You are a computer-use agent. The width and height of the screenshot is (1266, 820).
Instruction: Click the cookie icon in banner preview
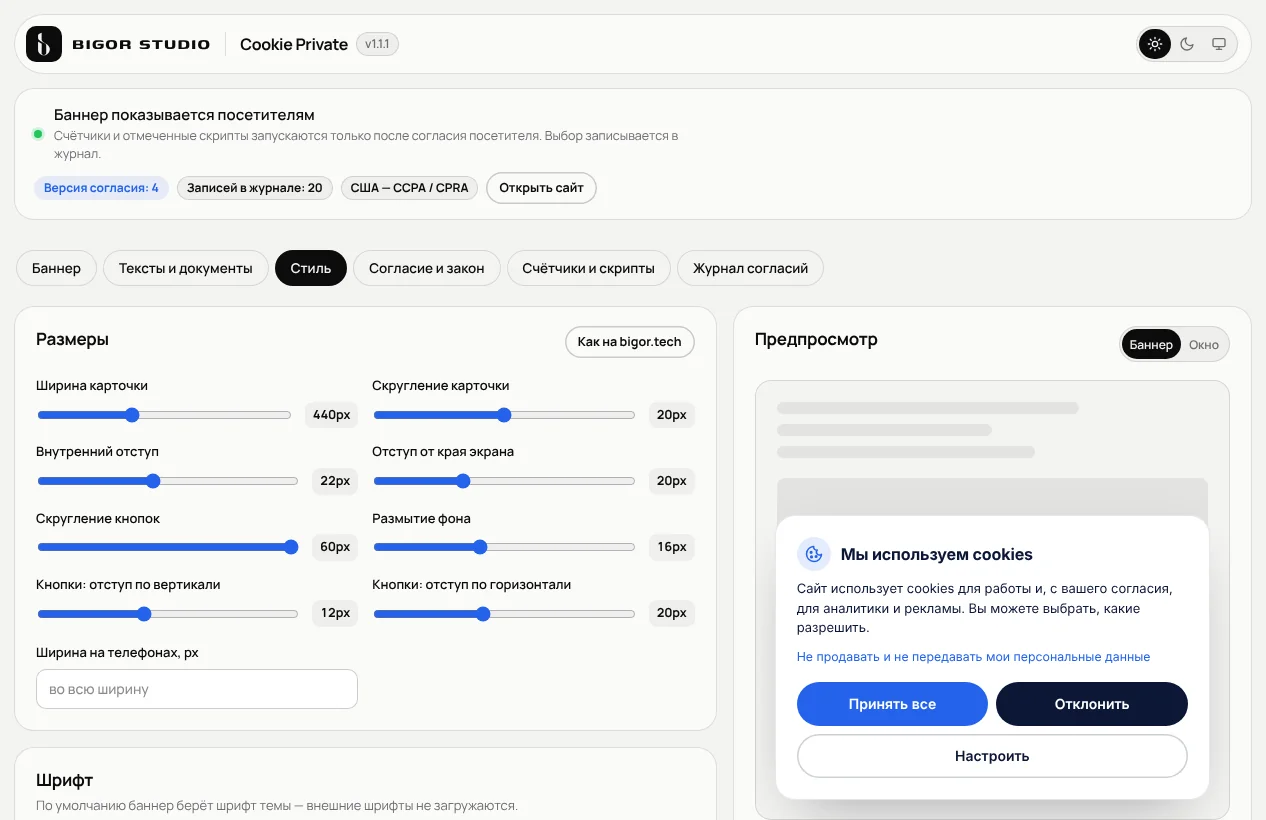coord(814,553)
